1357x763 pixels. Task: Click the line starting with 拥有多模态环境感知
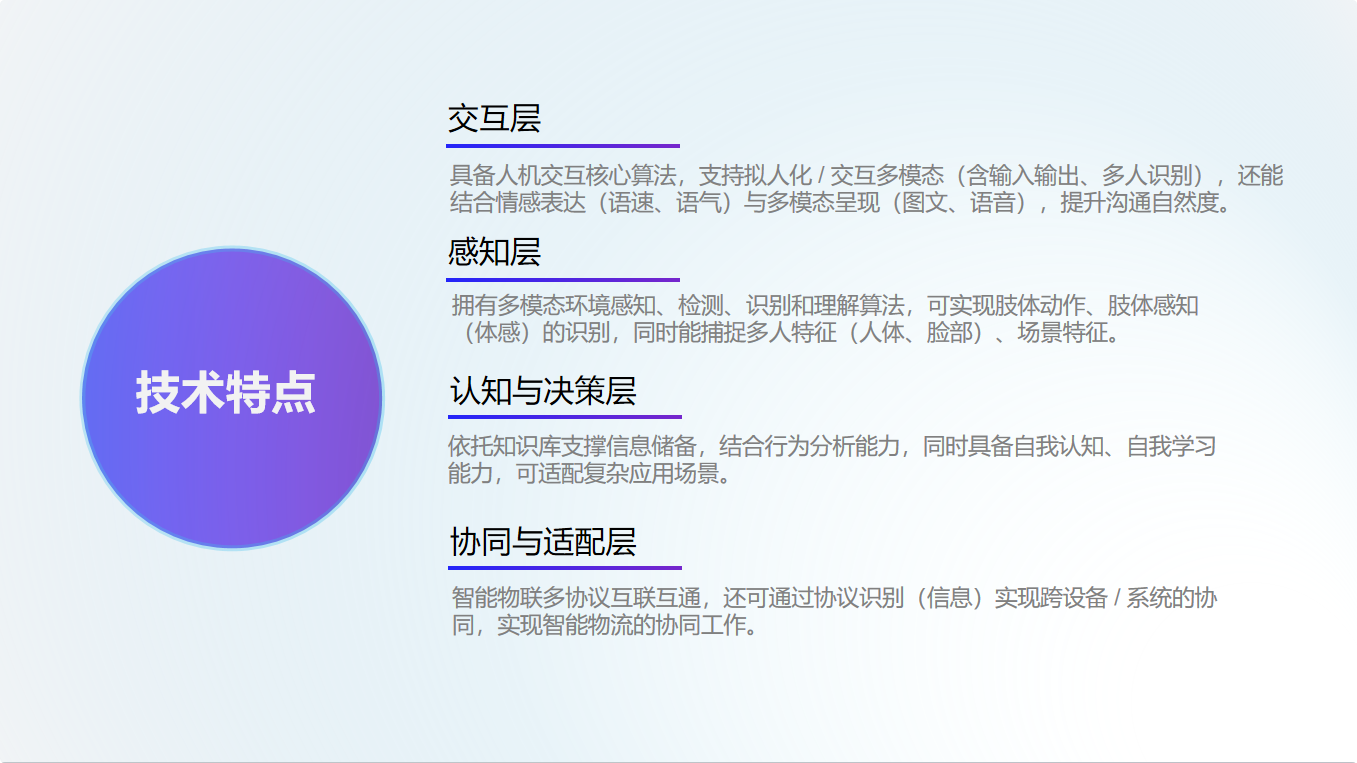click(824, 306)
